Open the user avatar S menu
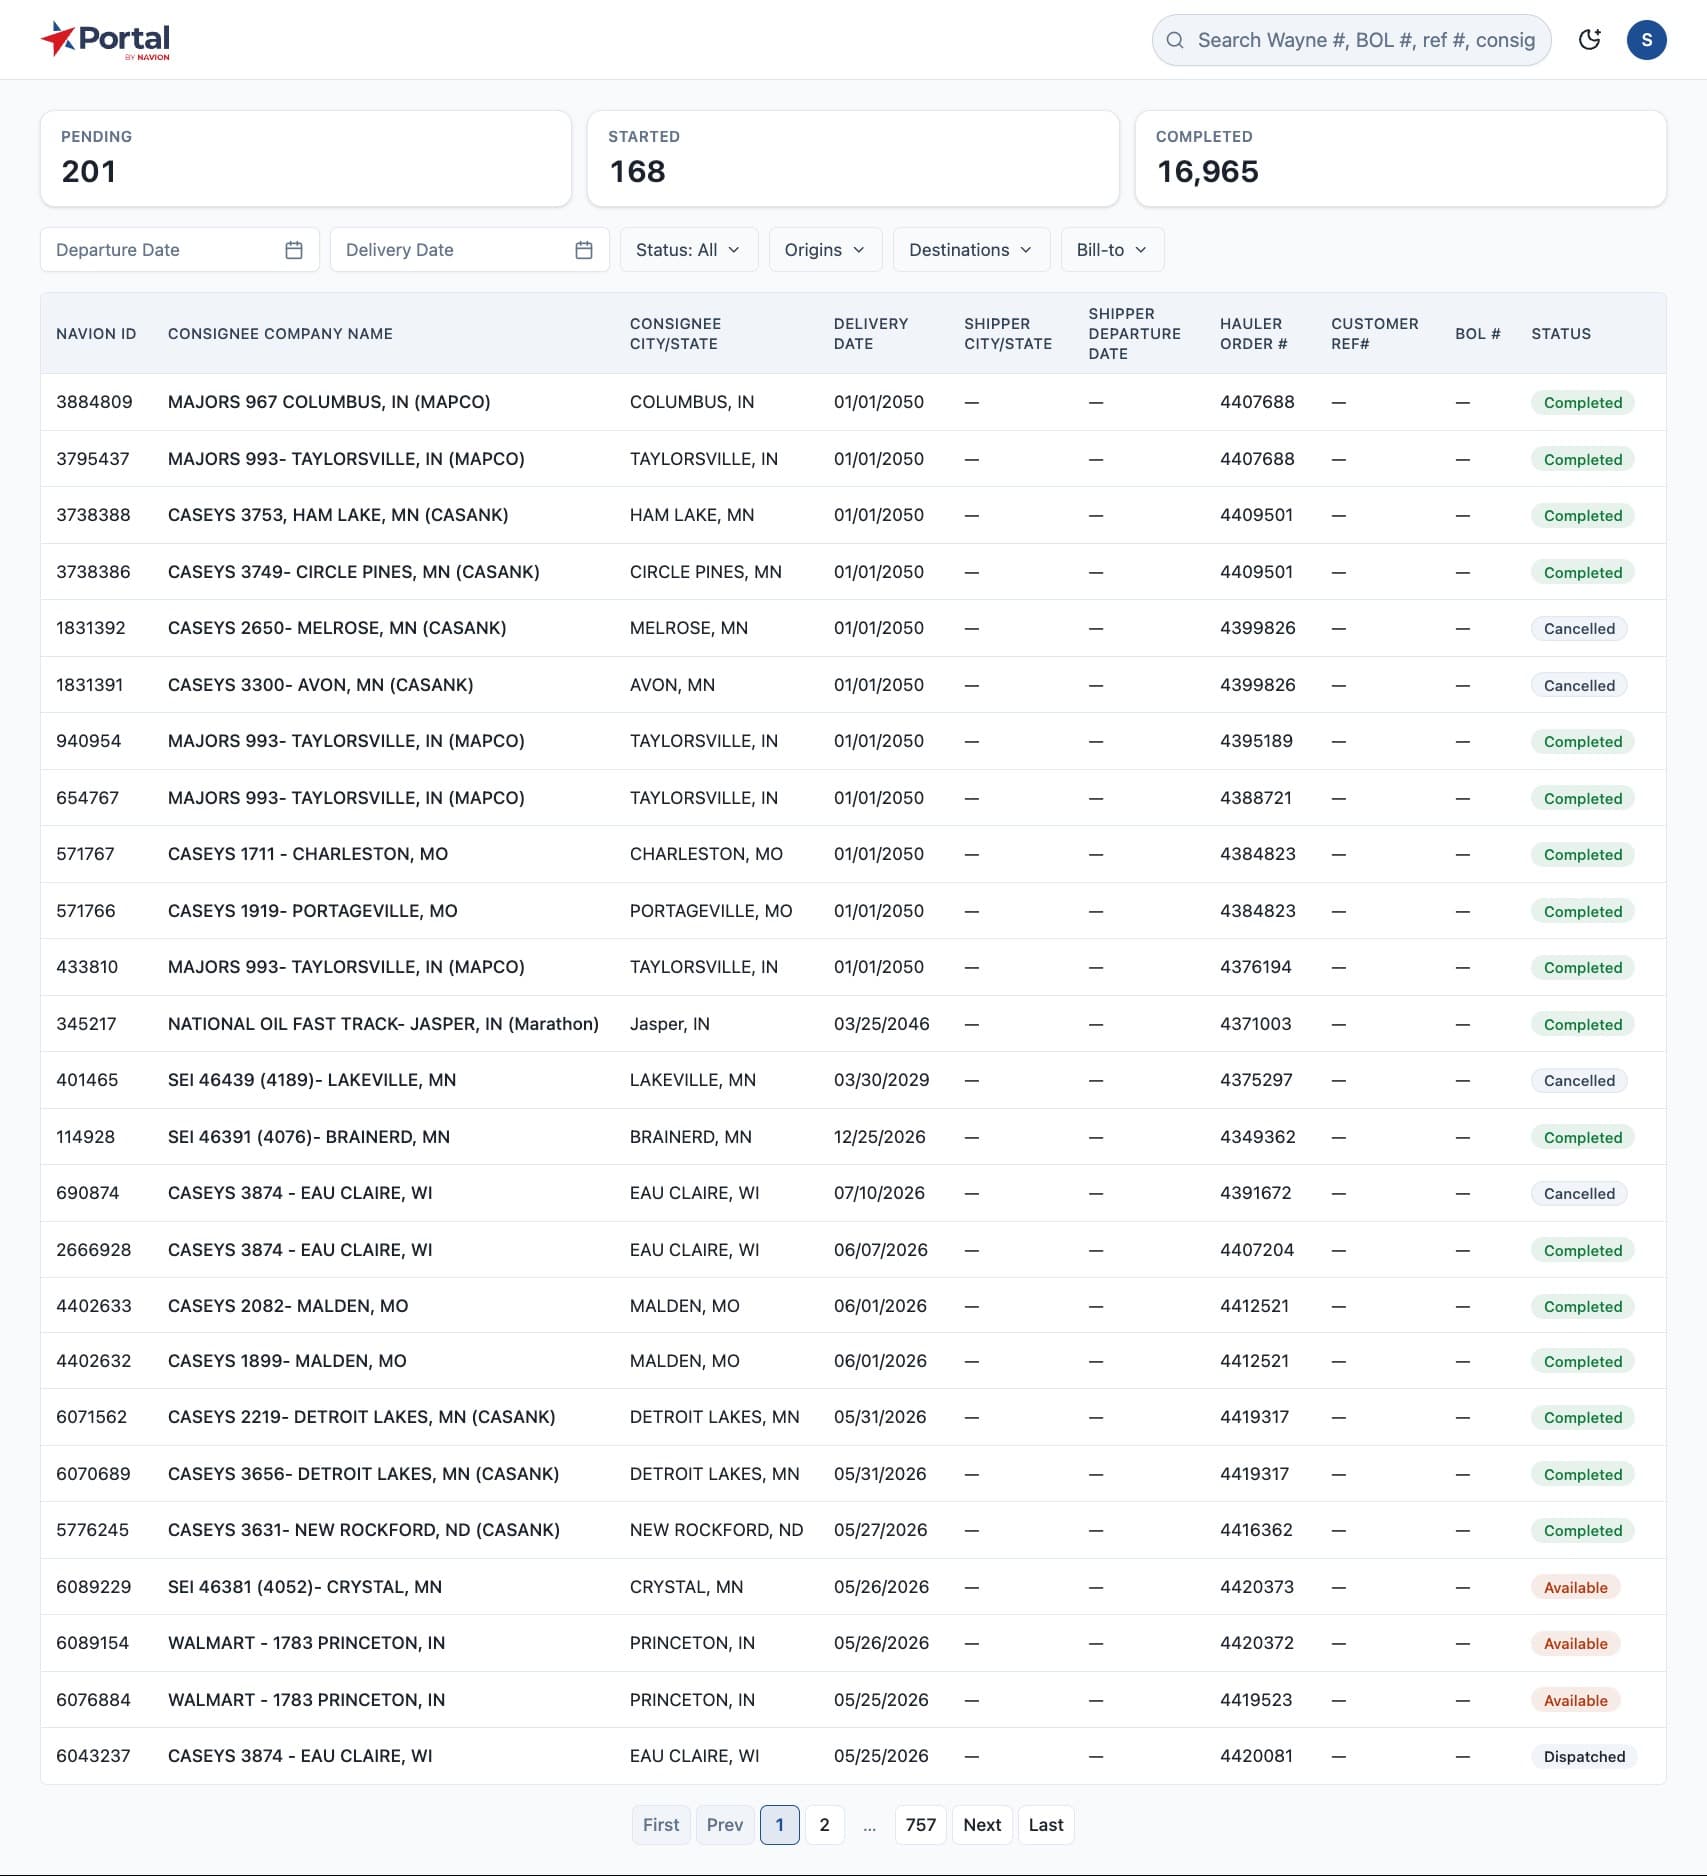 pyautogui.click(x=1646, y=40)
